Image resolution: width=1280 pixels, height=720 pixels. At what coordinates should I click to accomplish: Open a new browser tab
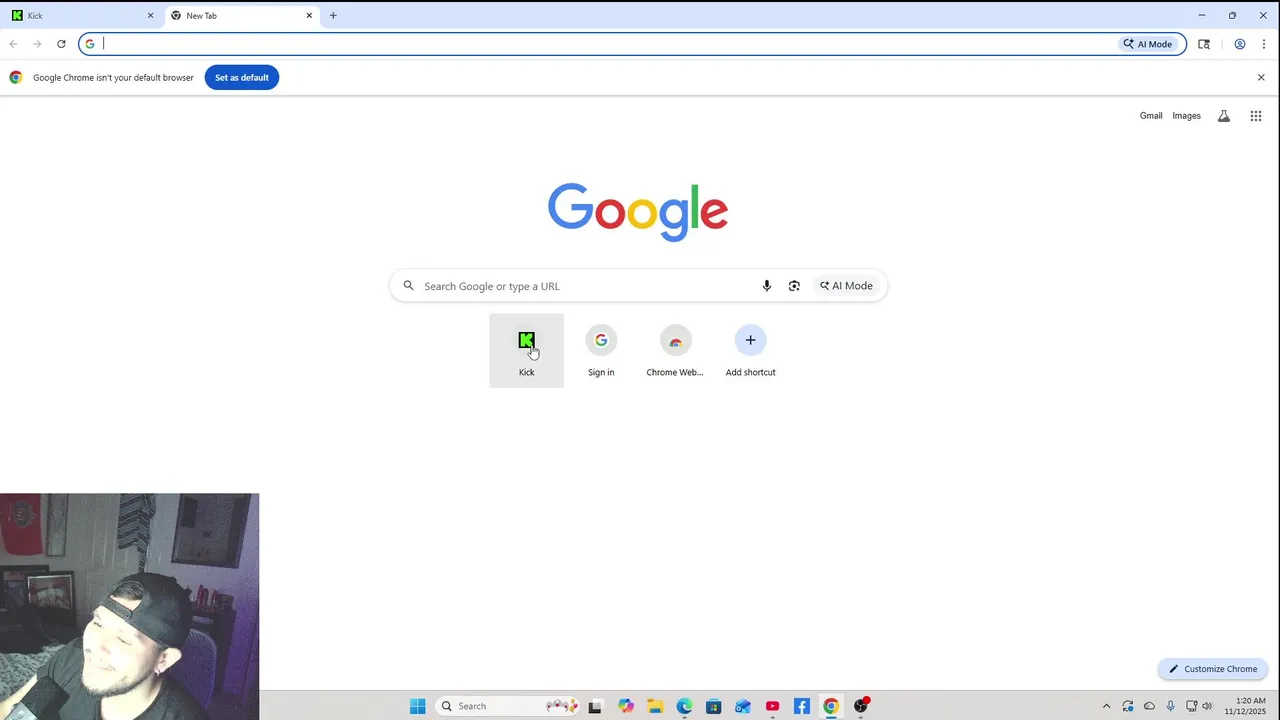[333, 16]
